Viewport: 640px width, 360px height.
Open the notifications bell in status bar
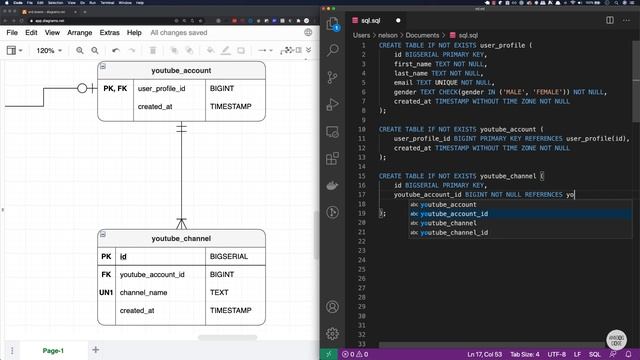click(x=629, y=354)
